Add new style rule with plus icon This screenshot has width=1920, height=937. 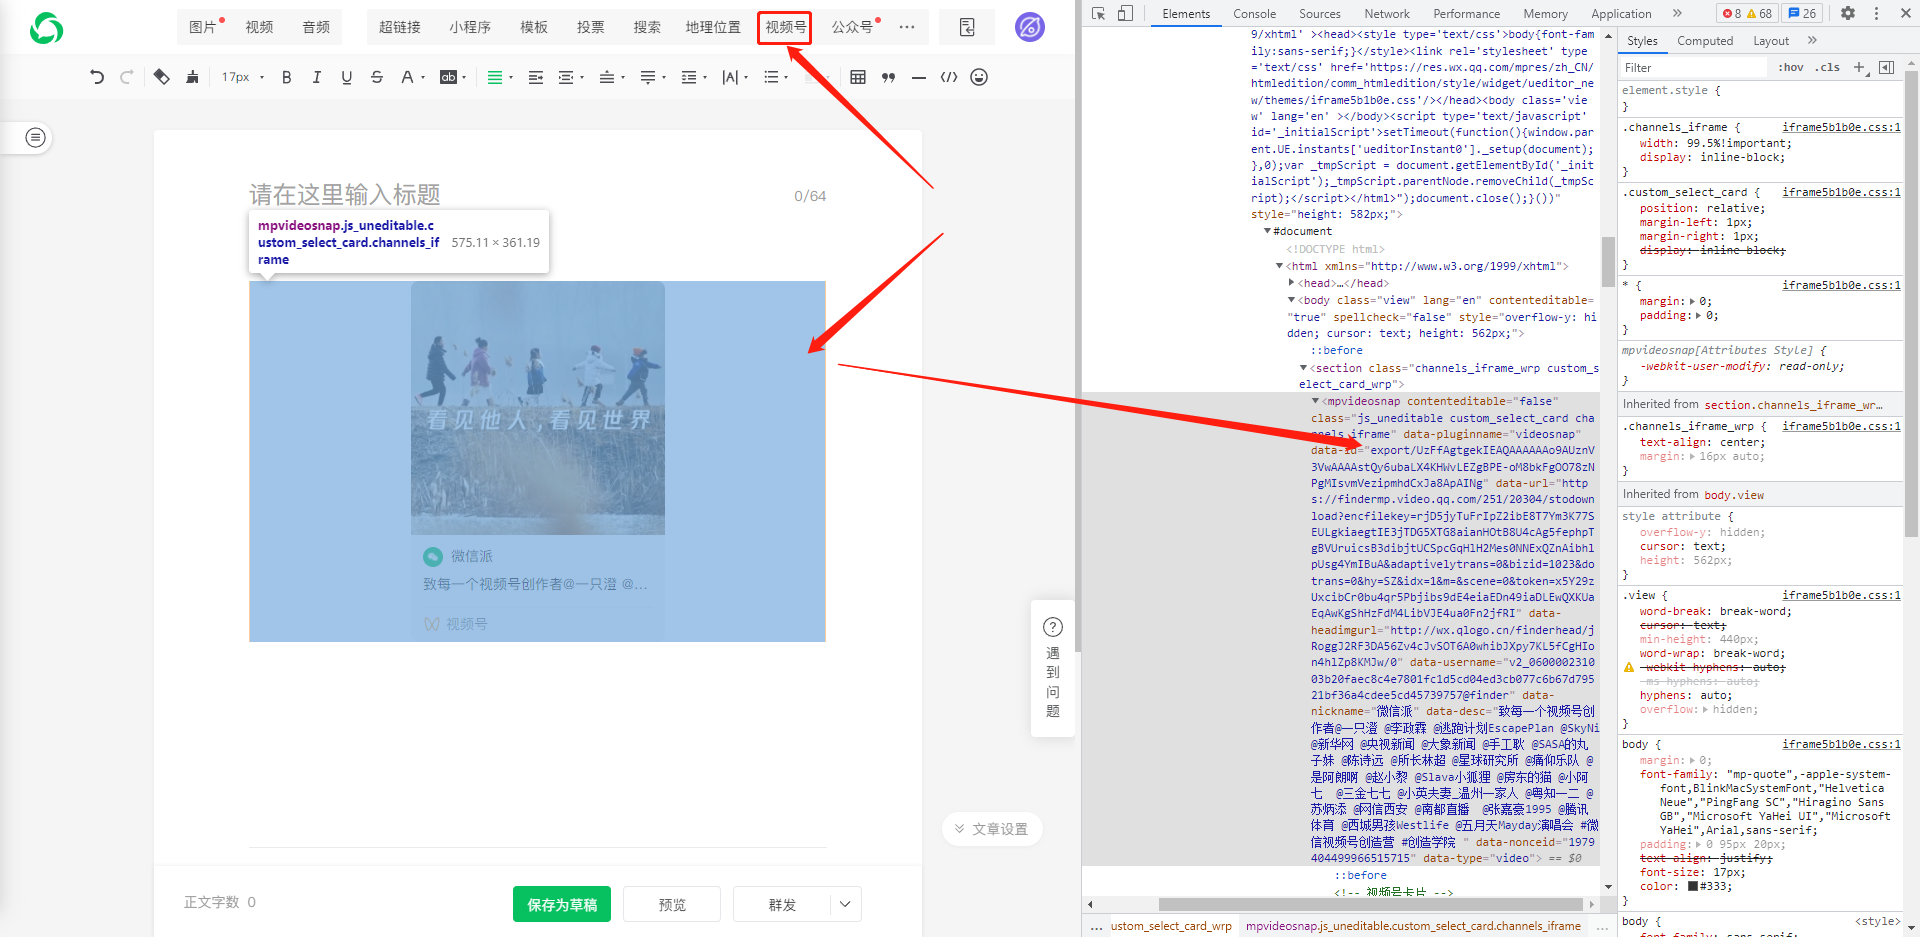1859,67
